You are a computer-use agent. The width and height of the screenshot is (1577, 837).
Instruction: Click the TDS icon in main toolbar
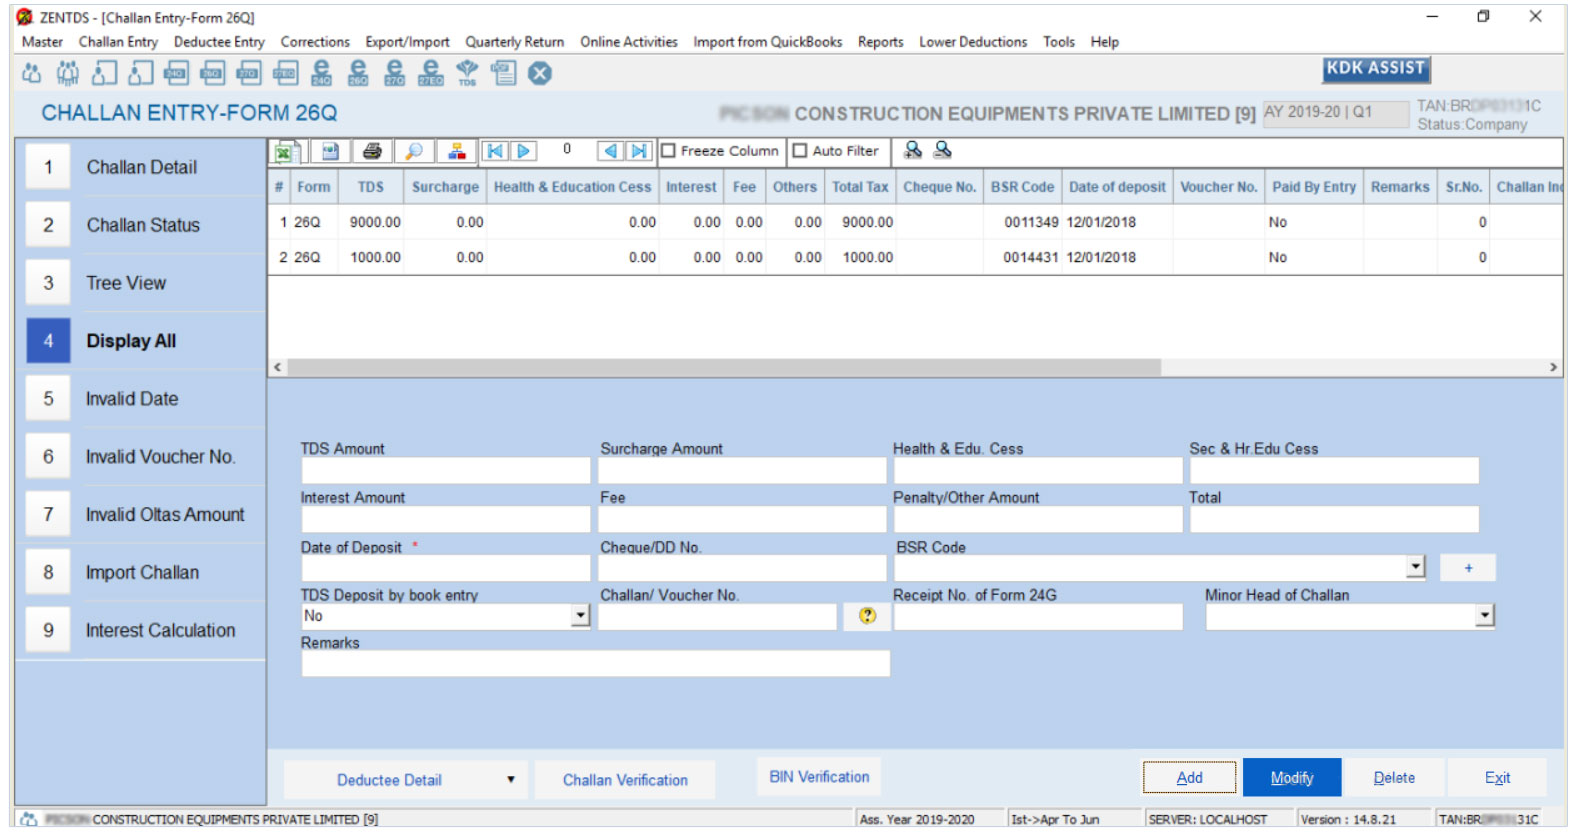click(467, 73)
